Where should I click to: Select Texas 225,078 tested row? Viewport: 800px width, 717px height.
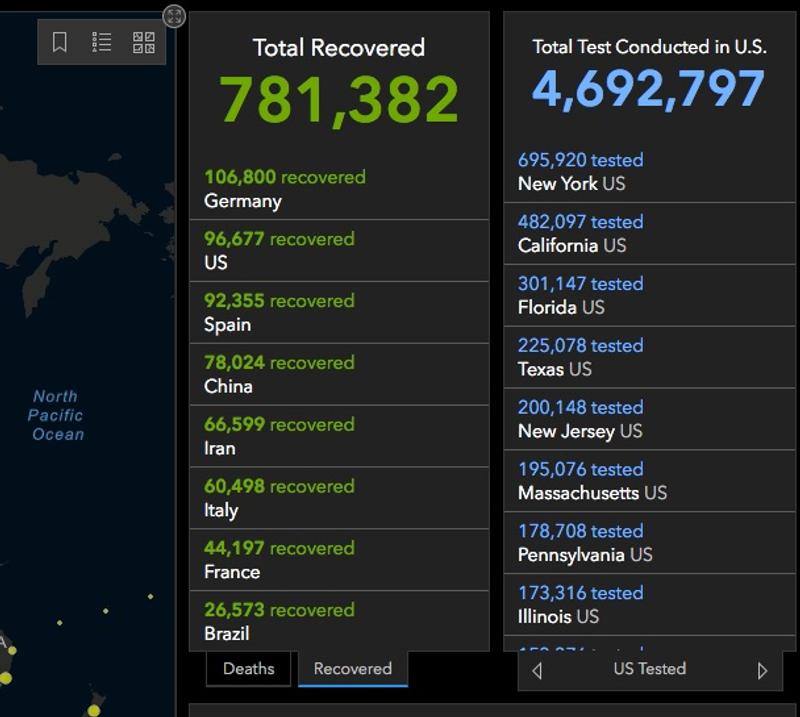pos(649,357)
